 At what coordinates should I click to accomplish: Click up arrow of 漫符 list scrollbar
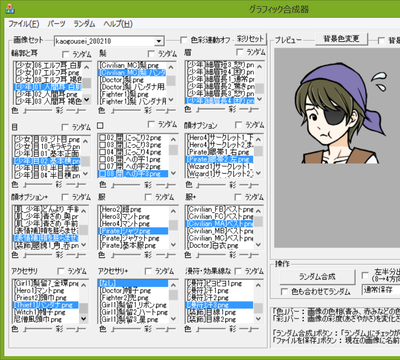pos(259,285)
